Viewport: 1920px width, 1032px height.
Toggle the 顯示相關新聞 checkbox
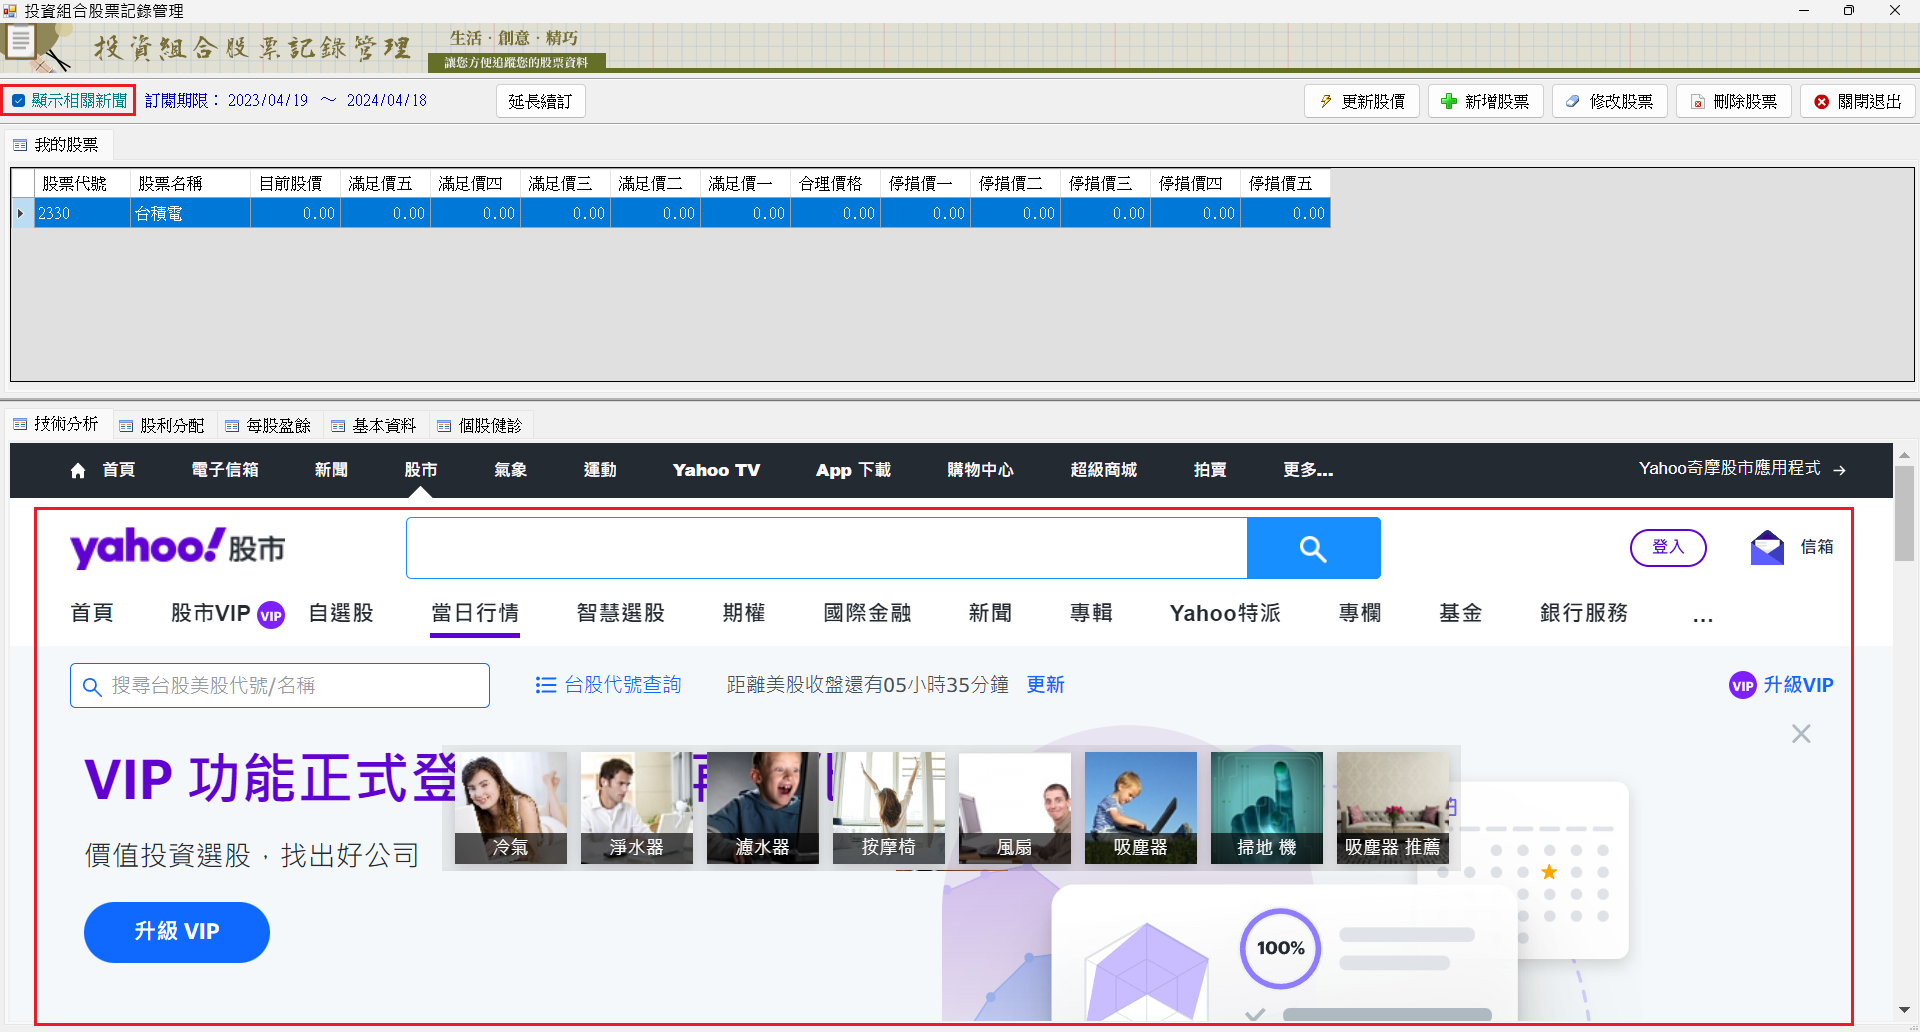coord(19,101)
